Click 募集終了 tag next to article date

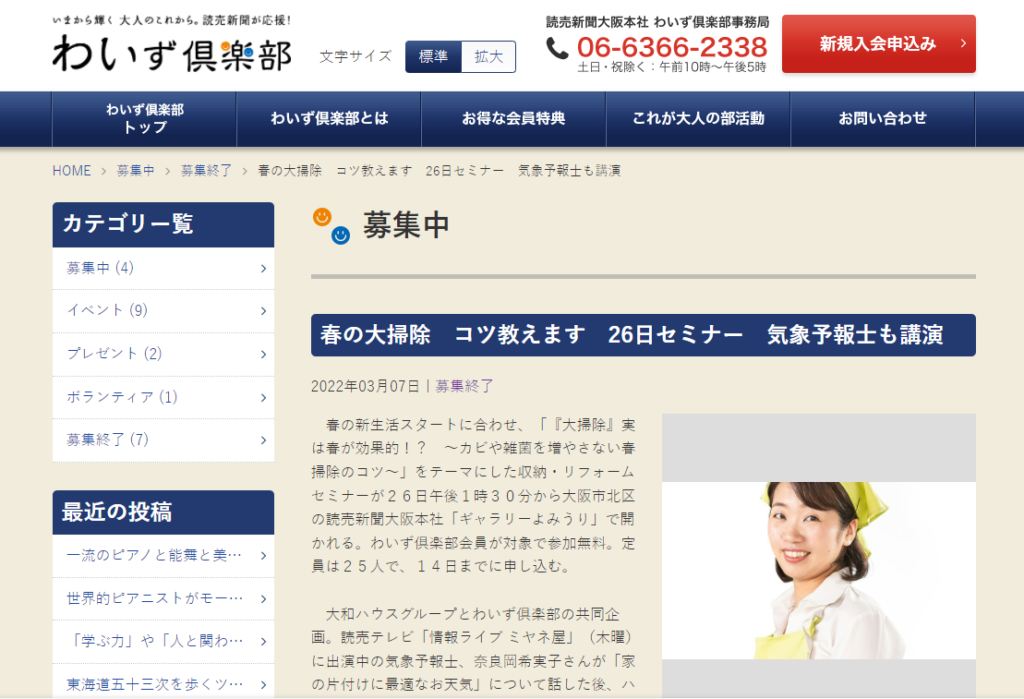(x=464, y=385)
